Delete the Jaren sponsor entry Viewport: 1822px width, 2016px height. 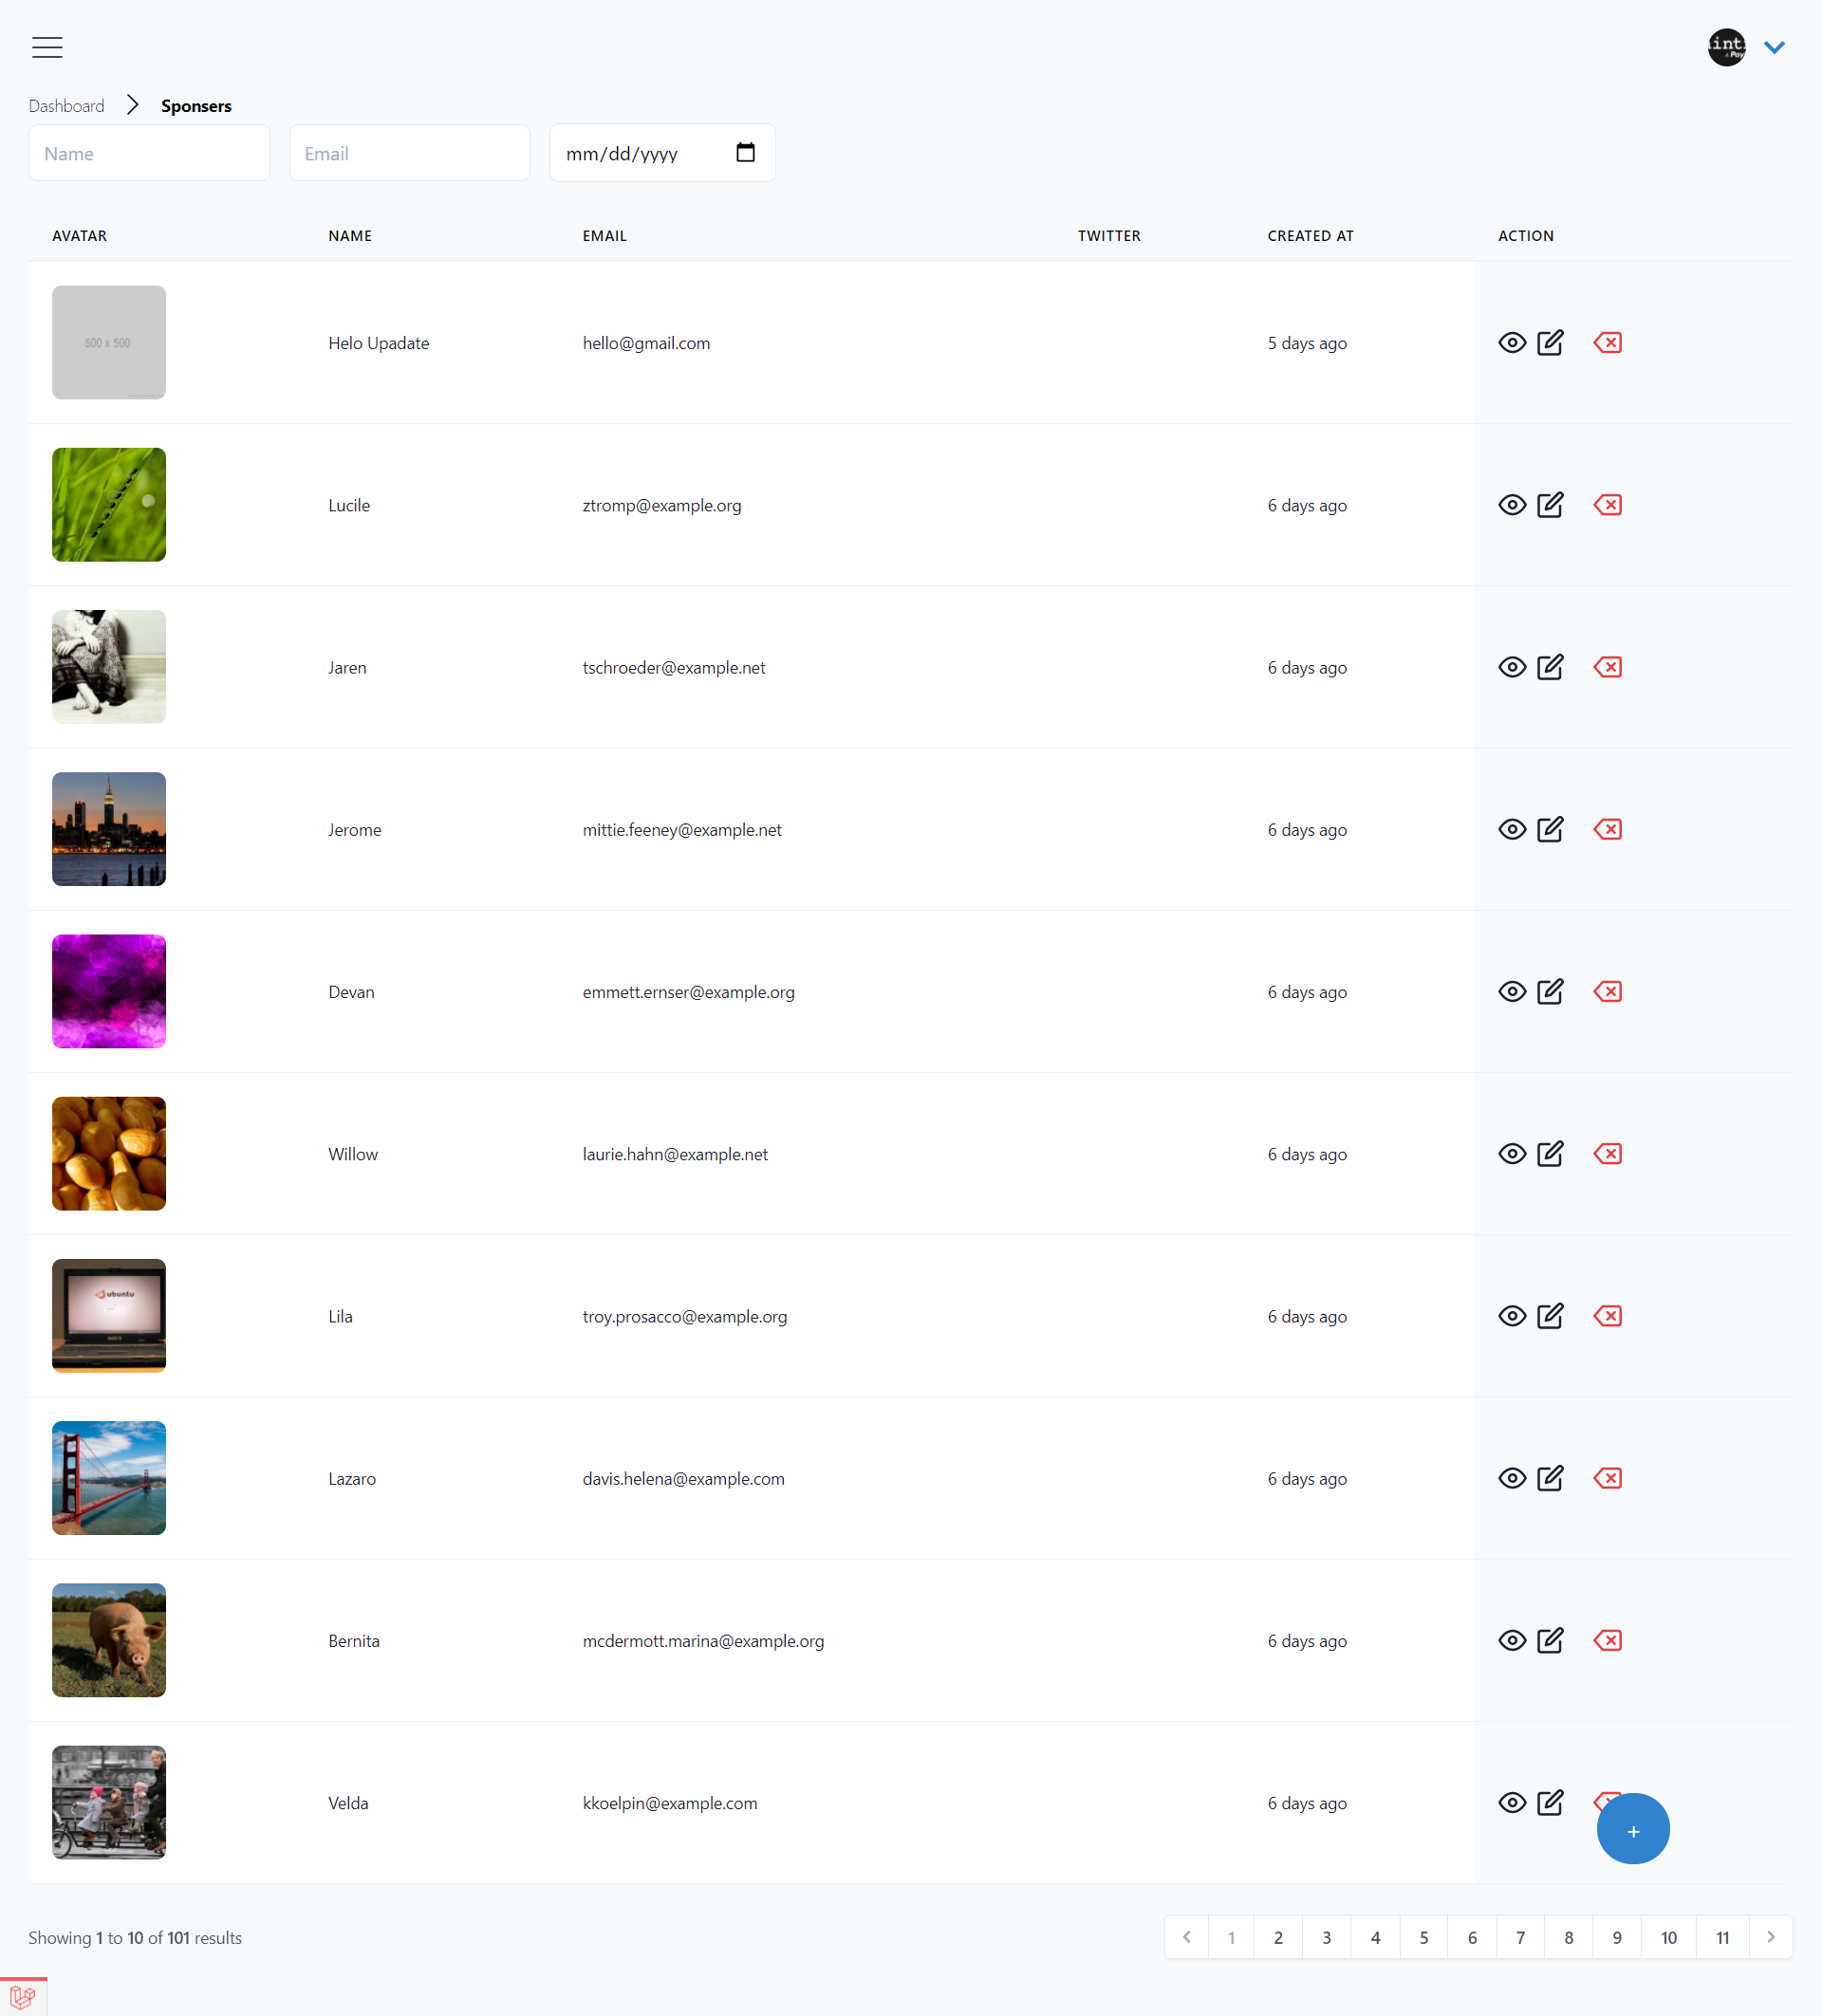1607,667
